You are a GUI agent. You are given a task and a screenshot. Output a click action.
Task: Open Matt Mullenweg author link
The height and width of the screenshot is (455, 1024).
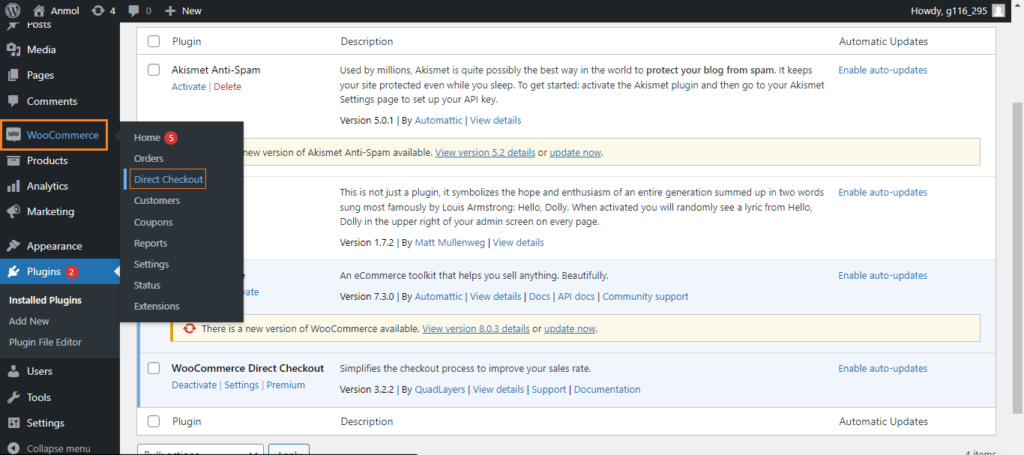coord(450,242)
